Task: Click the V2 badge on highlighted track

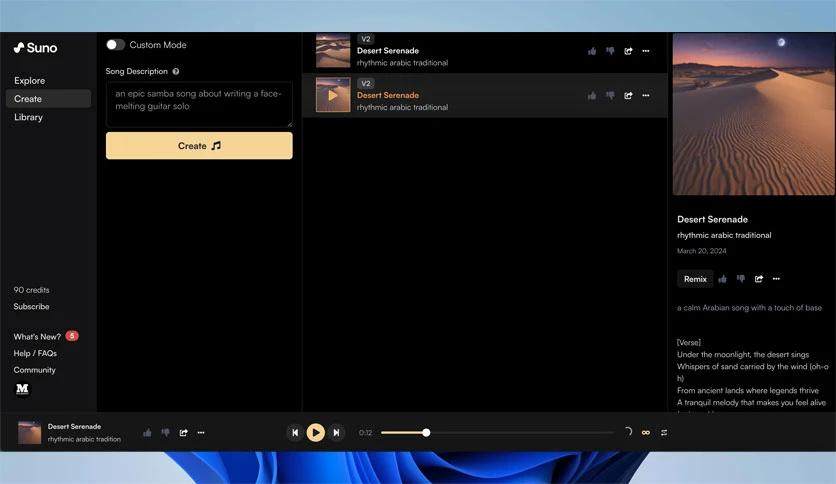Action: 366,83
